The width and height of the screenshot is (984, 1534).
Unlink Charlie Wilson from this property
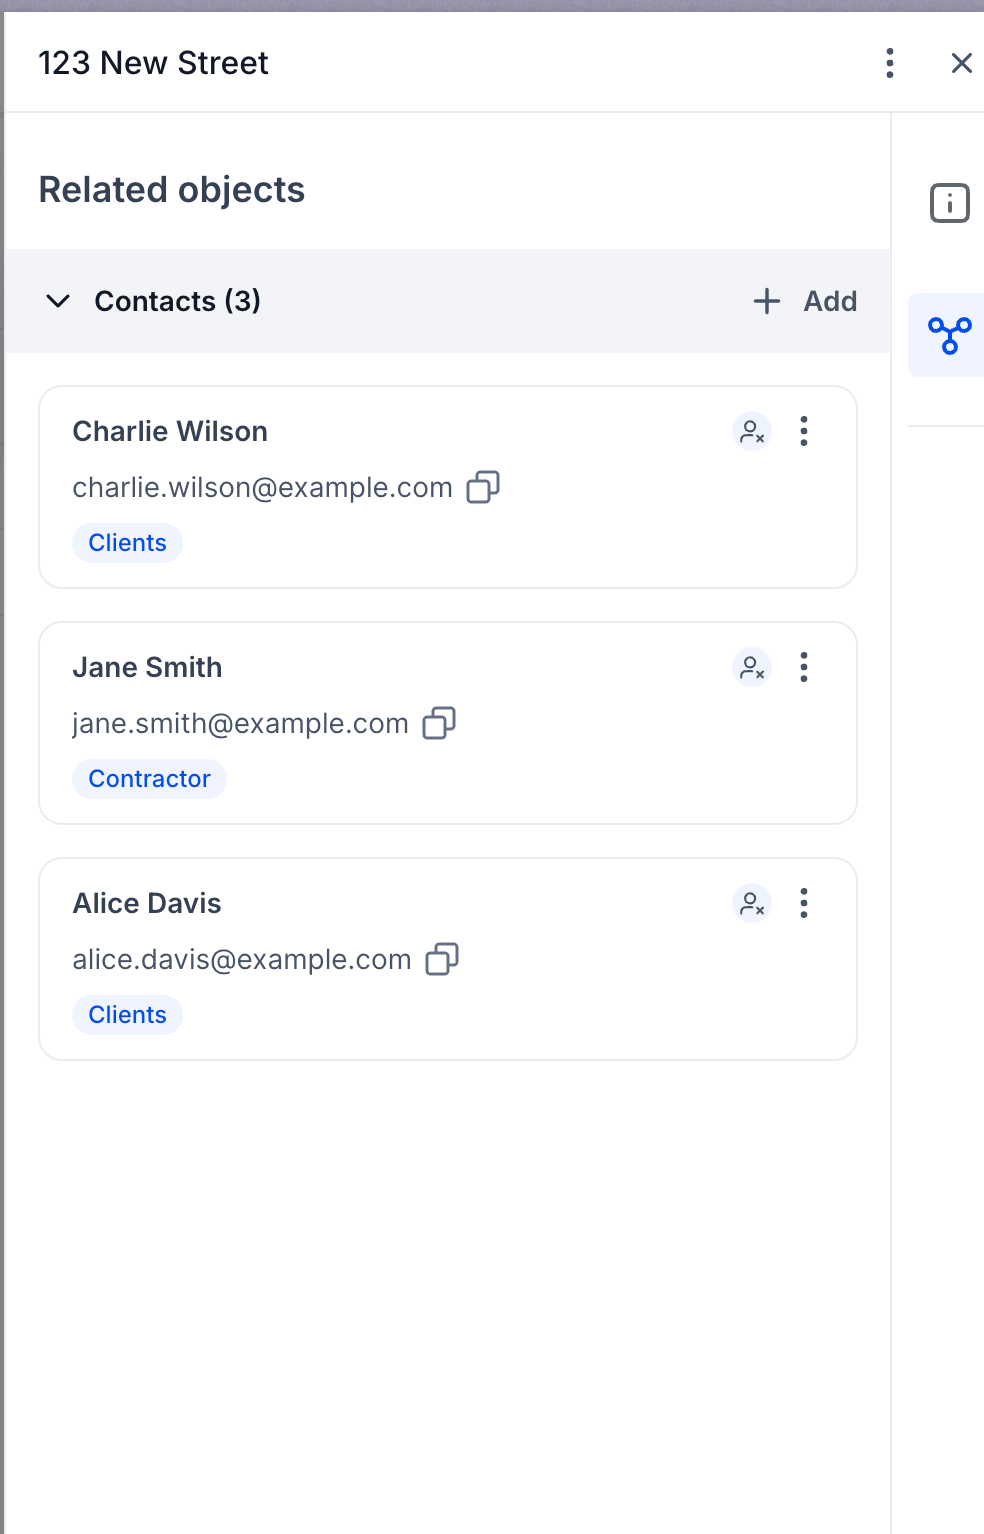click(x=752, y=432)
